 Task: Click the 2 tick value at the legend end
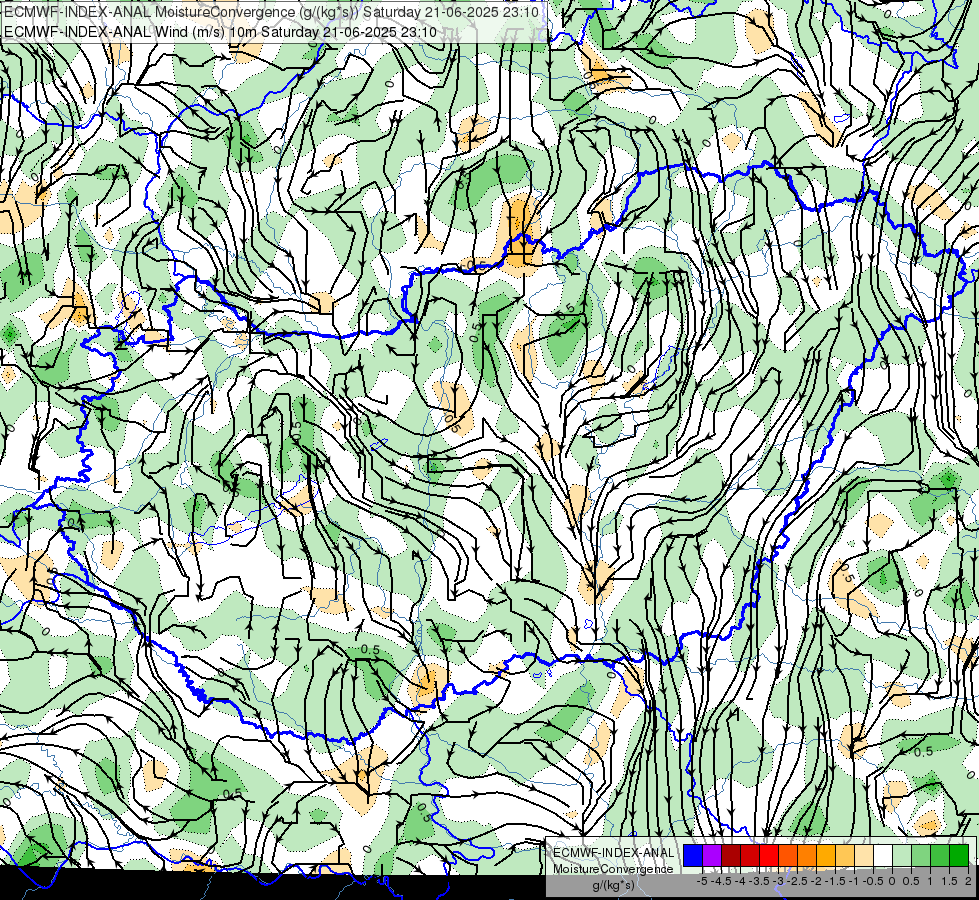(968, 881)
